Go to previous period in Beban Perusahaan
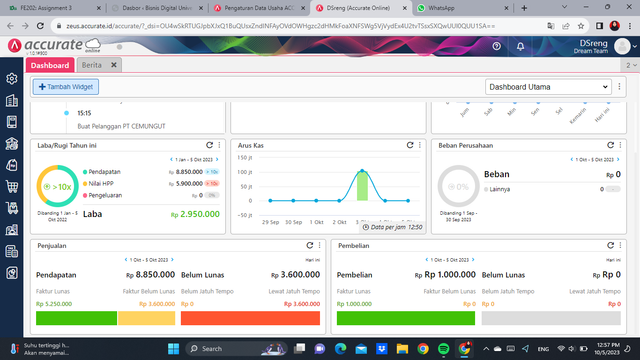The image size is (640, 360). (x=572, y=160)
